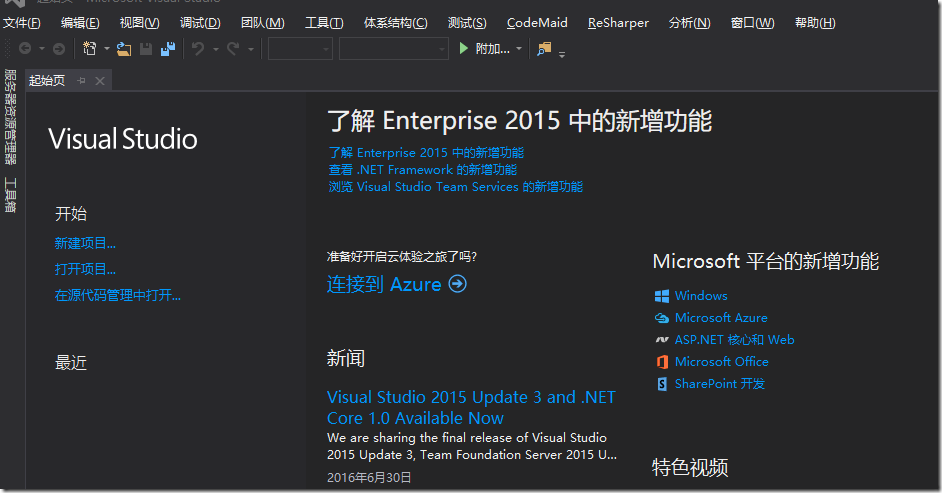Open the dropdown arrow next to 附加...
942x493 pixels.
(519, 49)
